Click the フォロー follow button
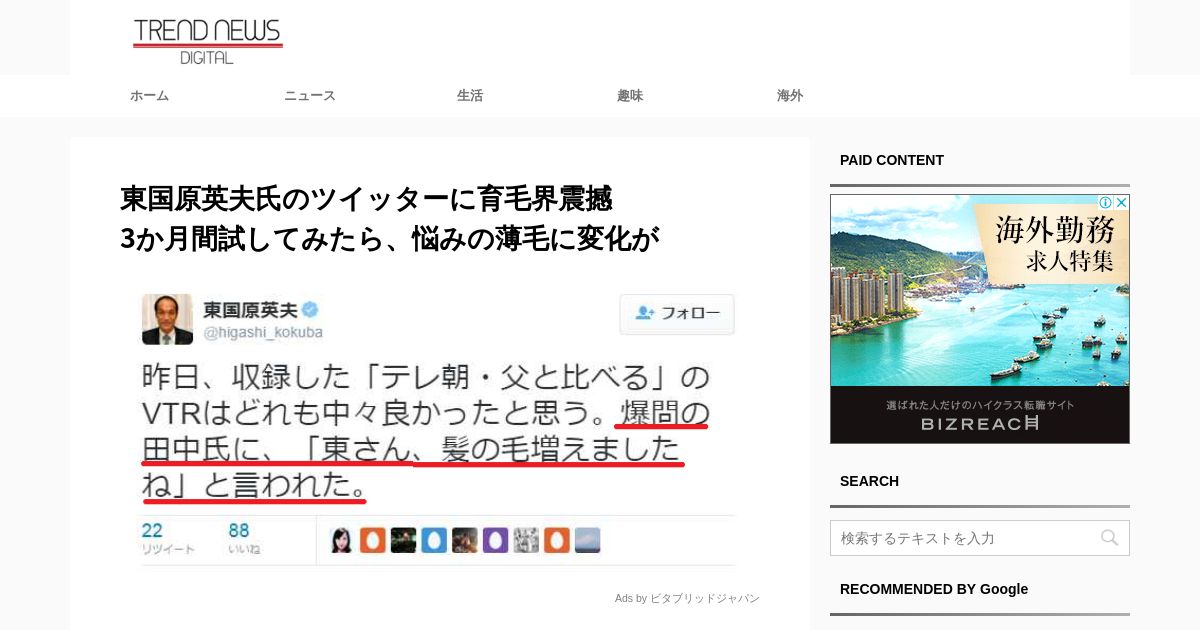 [677, 314]
